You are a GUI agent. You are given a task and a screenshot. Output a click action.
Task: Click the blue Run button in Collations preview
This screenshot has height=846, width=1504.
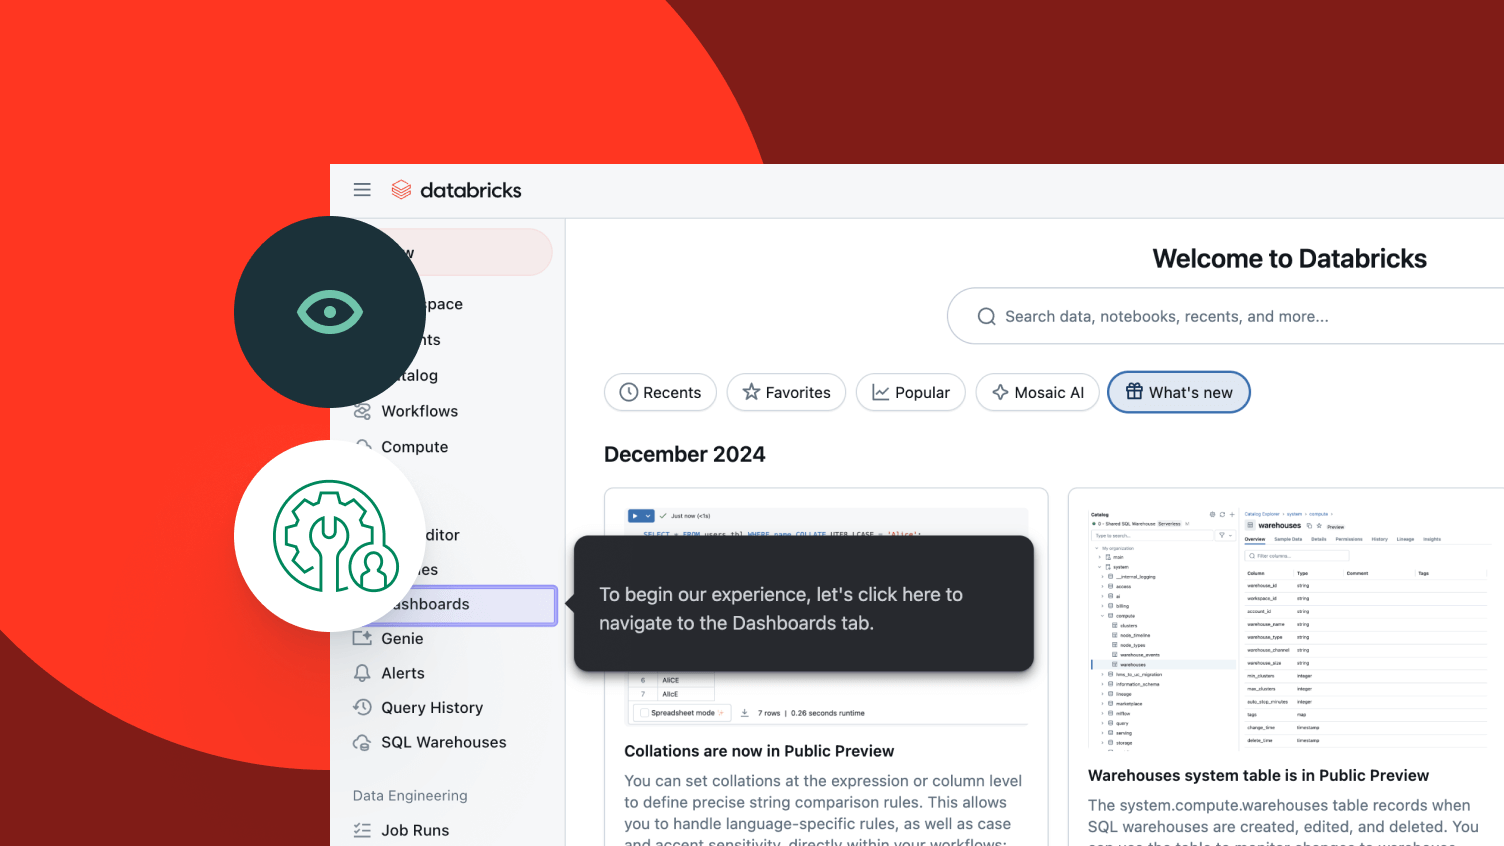[x=635, y=516]
